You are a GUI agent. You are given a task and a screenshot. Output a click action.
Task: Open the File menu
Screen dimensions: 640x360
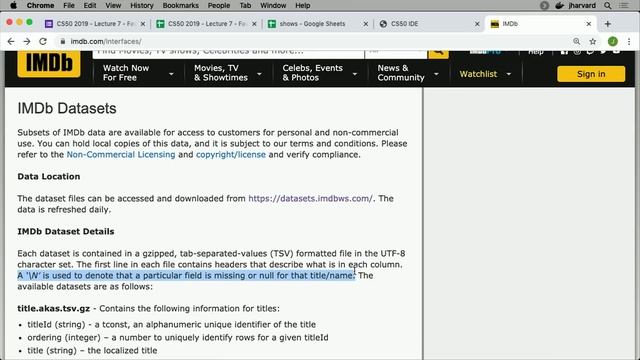click(69, 5)
